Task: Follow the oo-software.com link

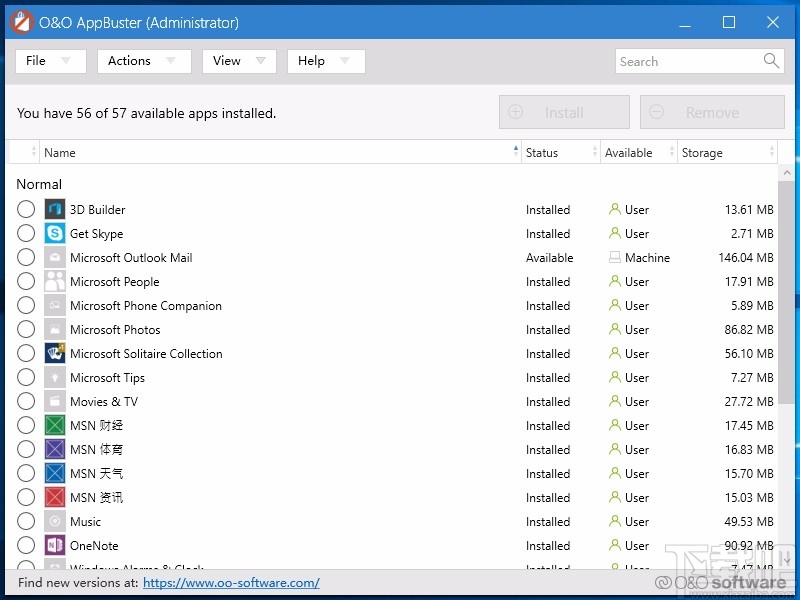Action: click(x=231, y=582)
